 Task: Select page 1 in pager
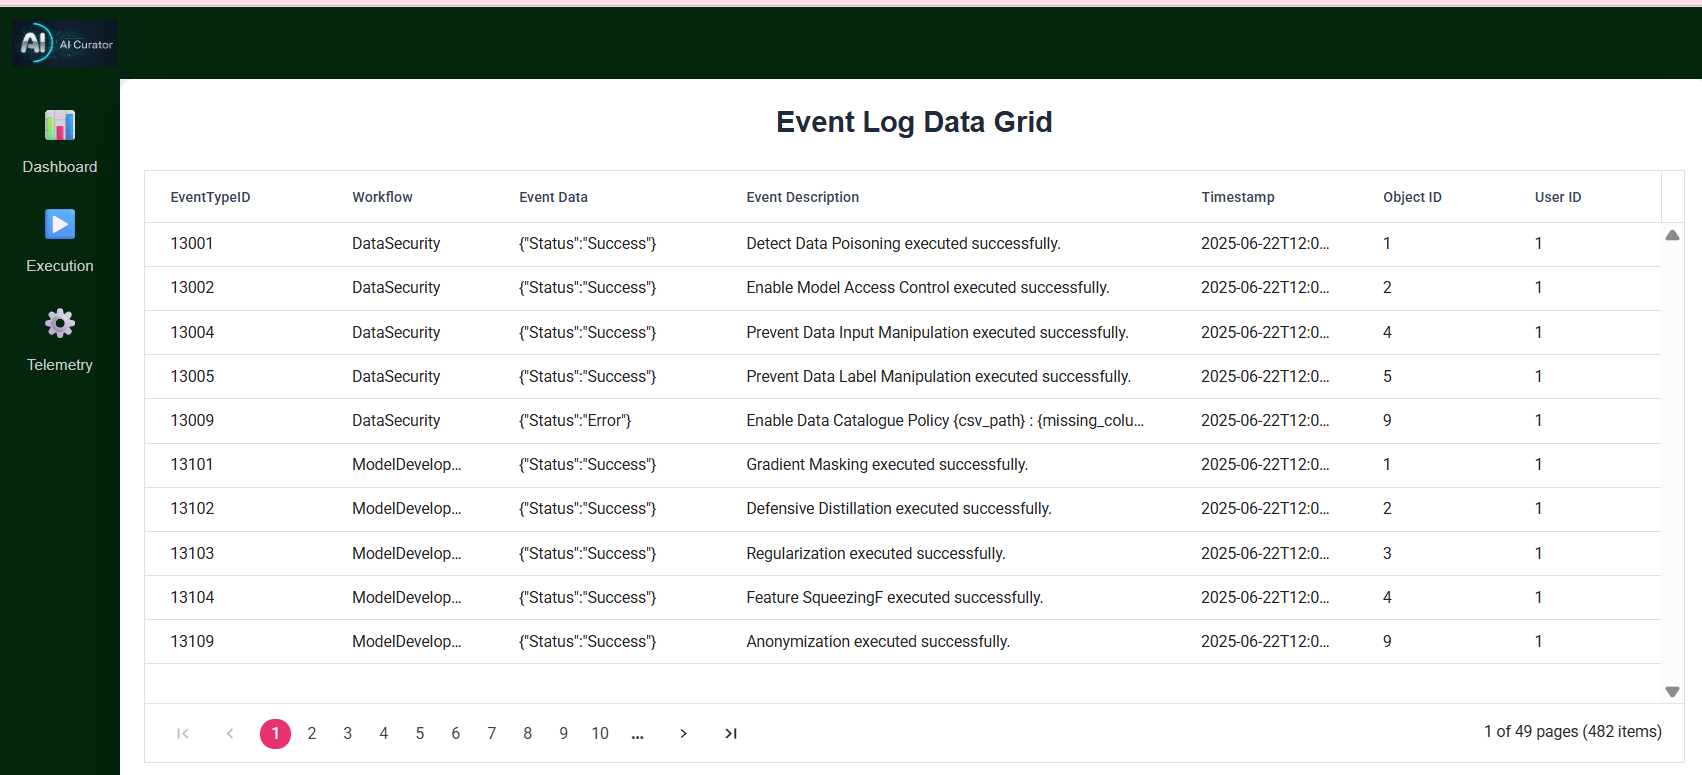click(x=276, y=733)
